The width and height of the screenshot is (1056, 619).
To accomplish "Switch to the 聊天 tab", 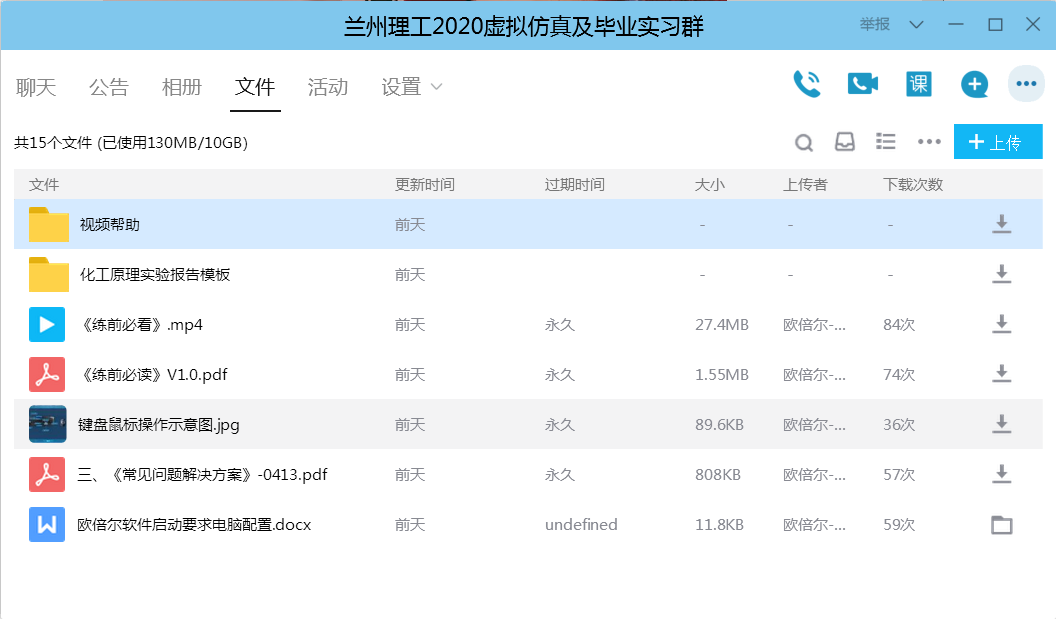I will click(x=36, y=87).
